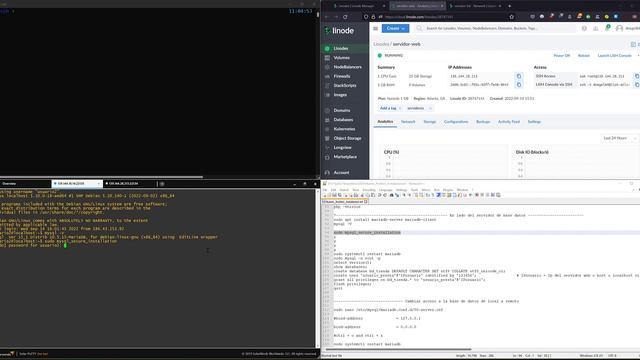The image size is (640, 360).
Task: Open the Linode notifications bell
Action: click(607, 28)
